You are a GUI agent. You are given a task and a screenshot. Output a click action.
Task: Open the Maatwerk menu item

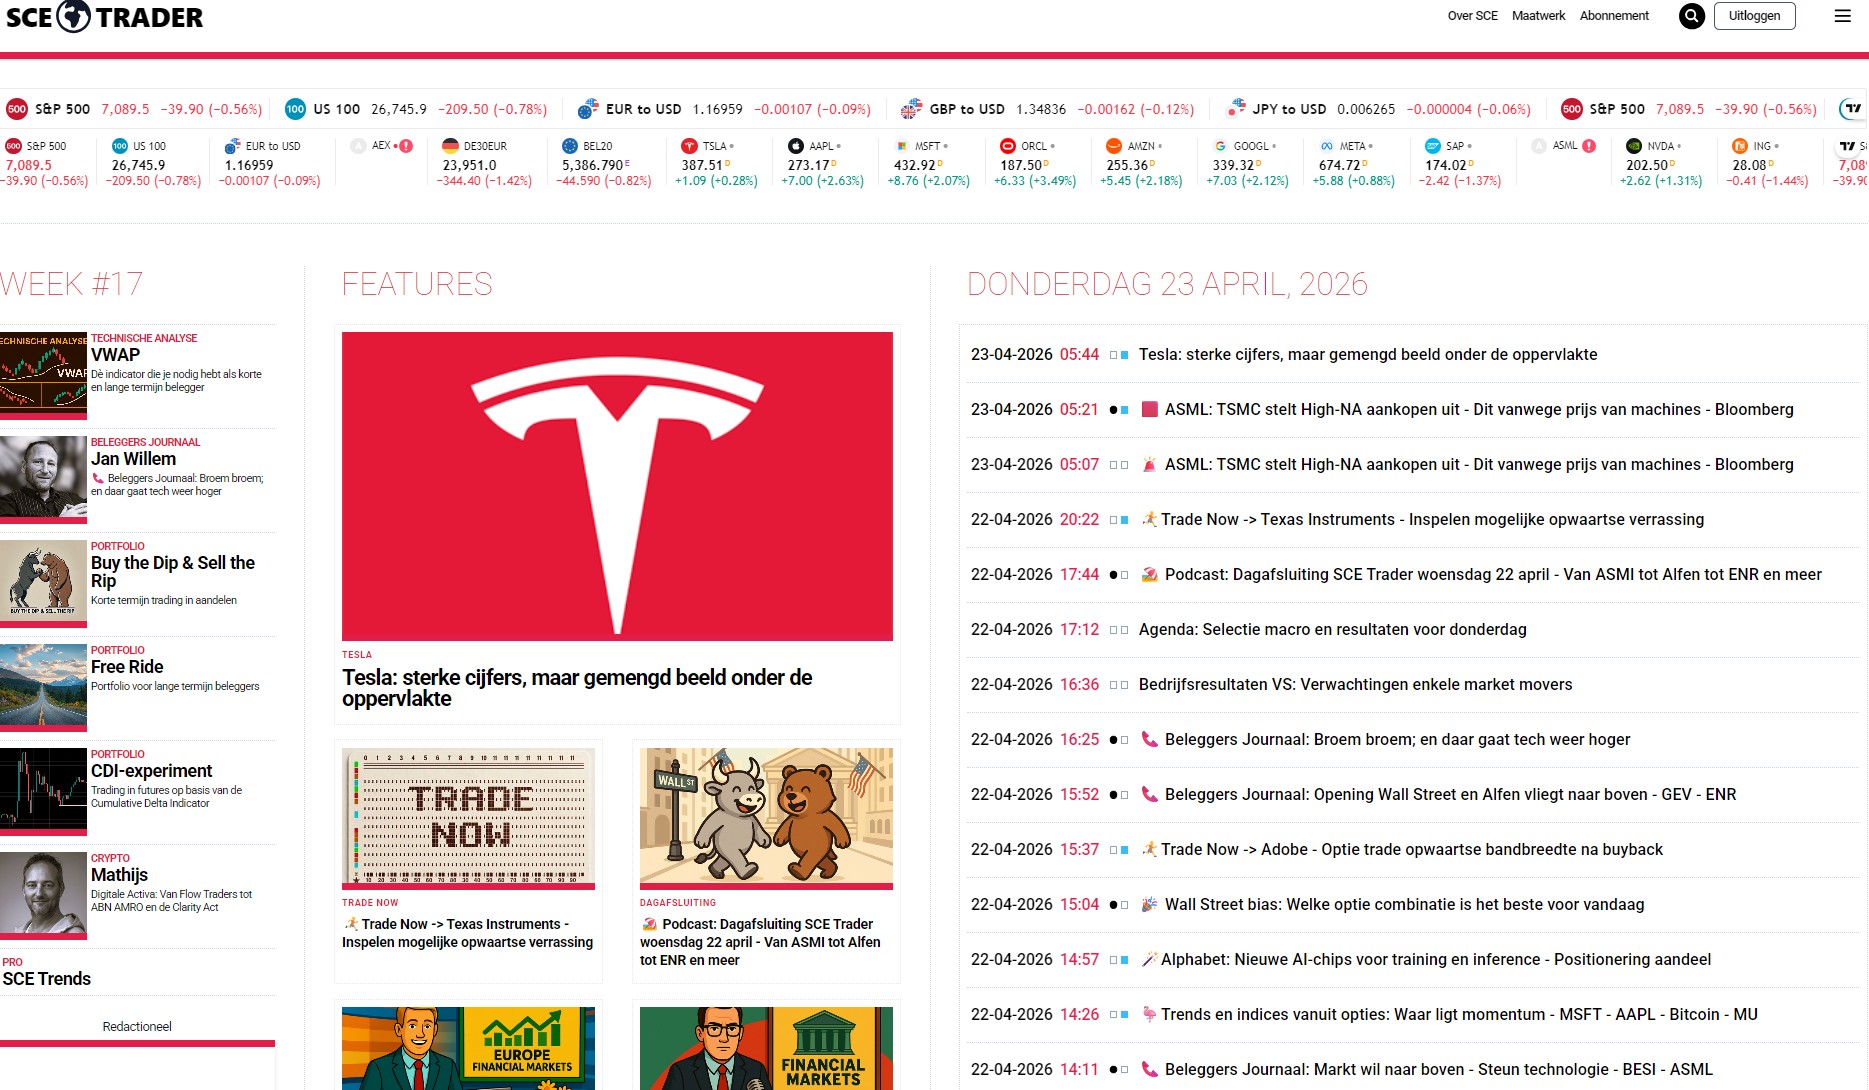1538,16
